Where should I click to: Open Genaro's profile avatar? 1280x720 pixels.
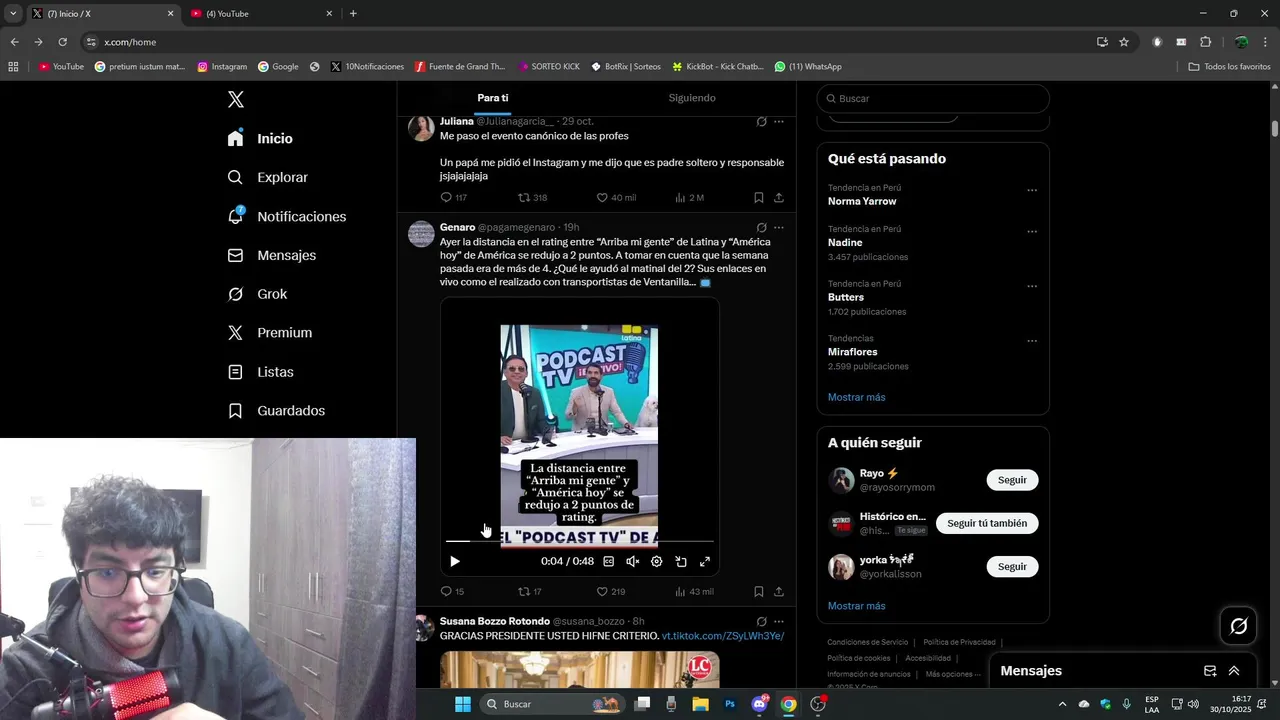(x=422, y=234)
